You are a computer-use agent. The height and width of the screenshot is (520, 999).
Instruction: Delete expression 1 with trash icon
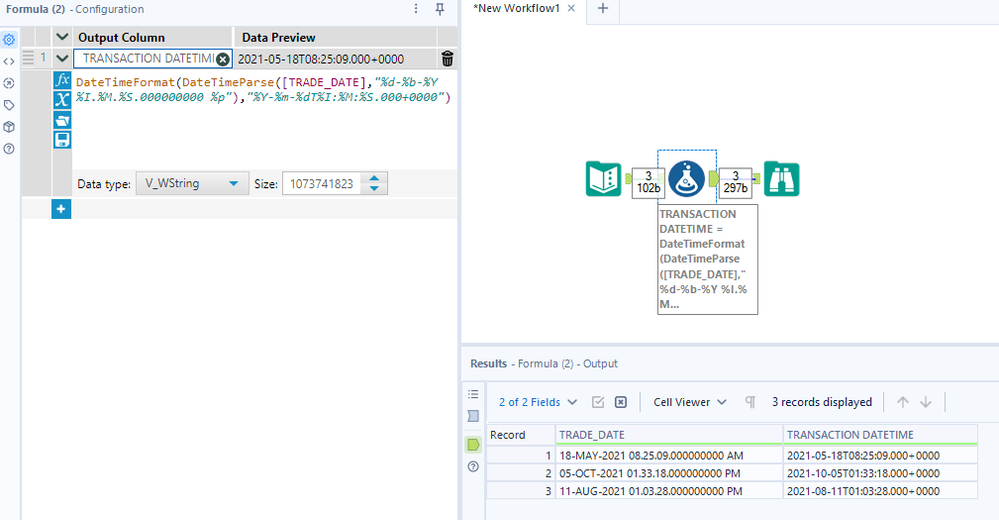[447, 59]
